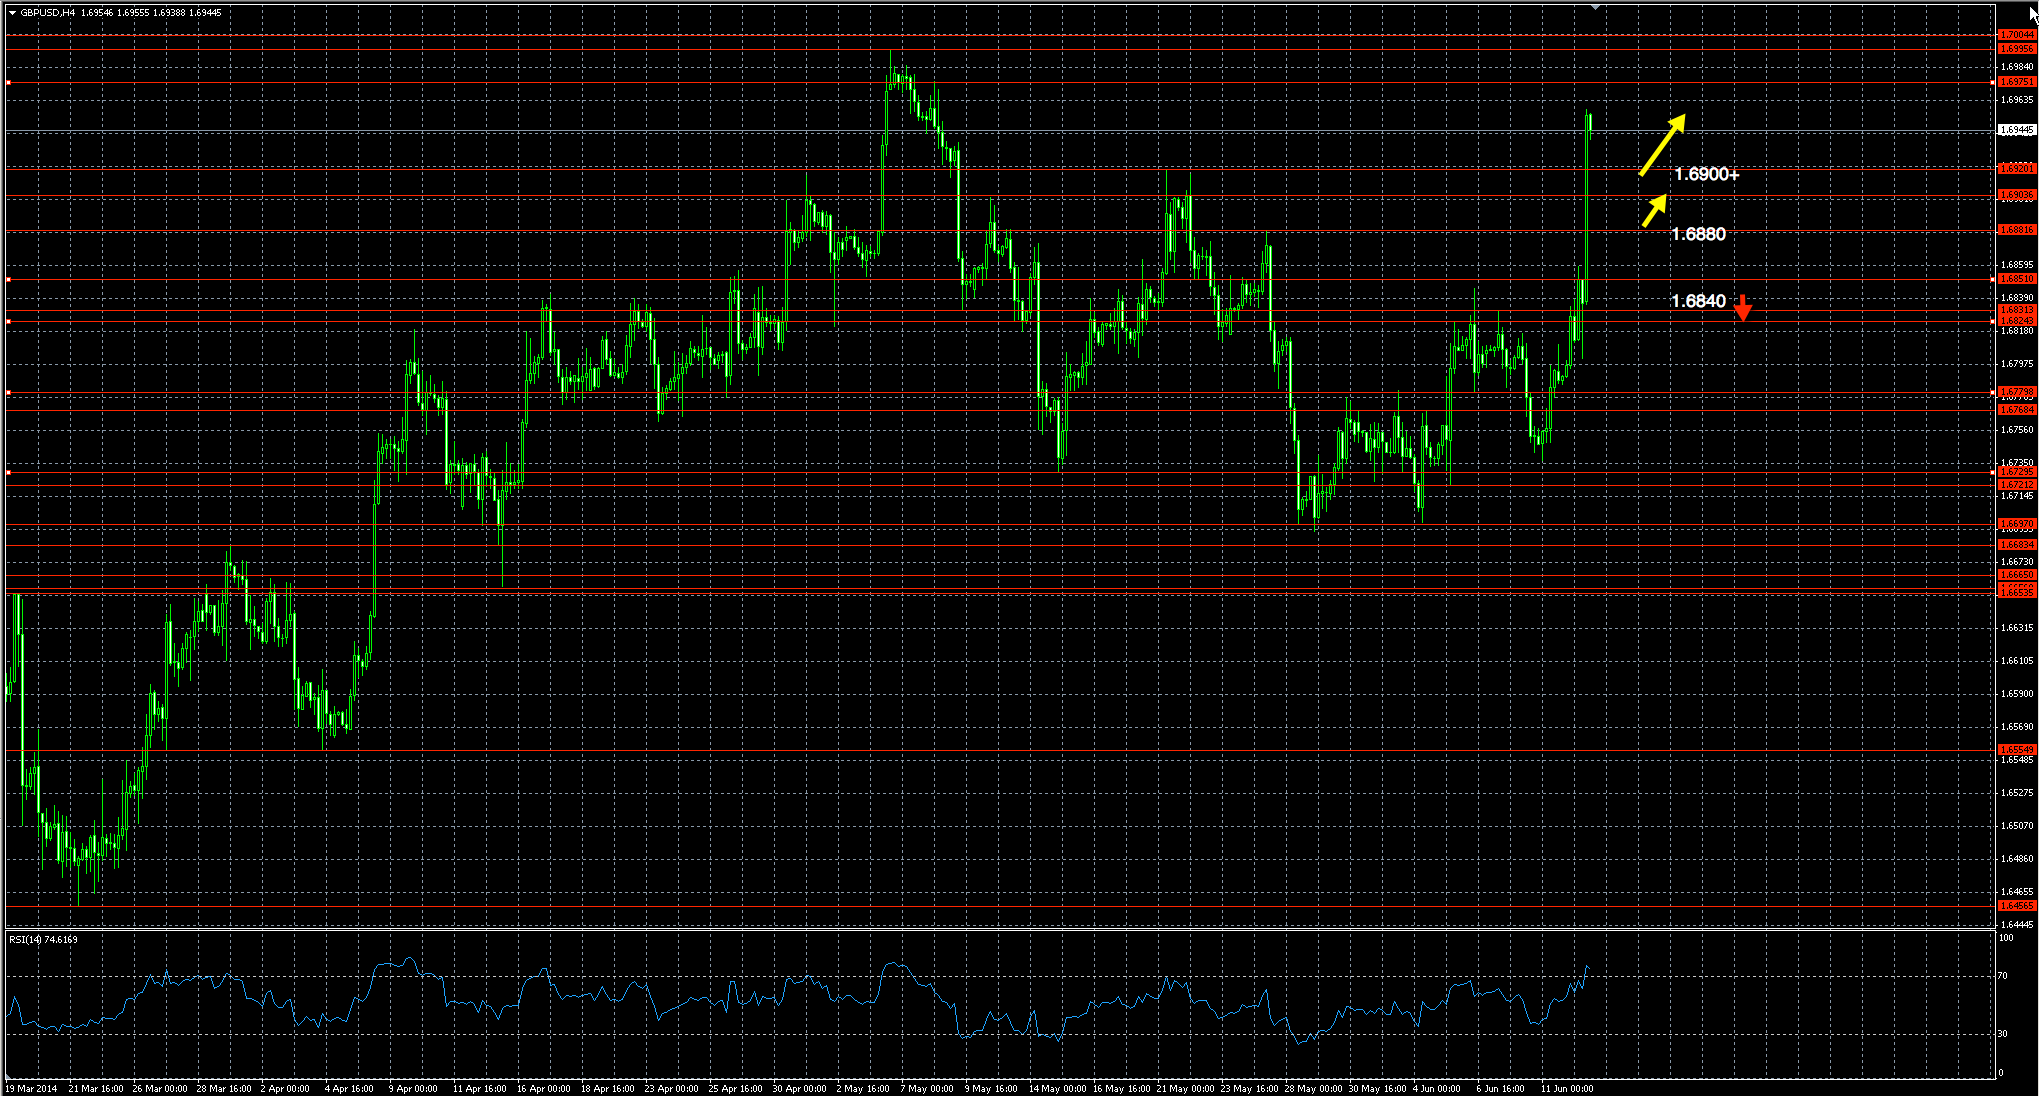Screen dimensions: 2039x1096
Task: Select the red down arrow near 1.6840
Action: click(1743, 307)
